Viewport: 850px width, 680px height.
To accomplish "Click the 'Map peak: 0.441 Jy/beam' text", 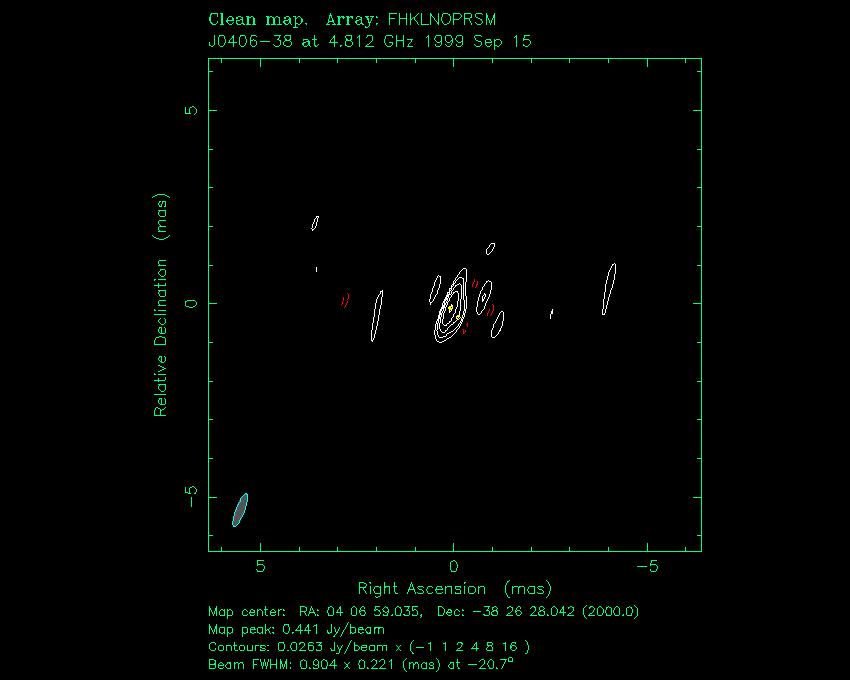I will point(296,630).
